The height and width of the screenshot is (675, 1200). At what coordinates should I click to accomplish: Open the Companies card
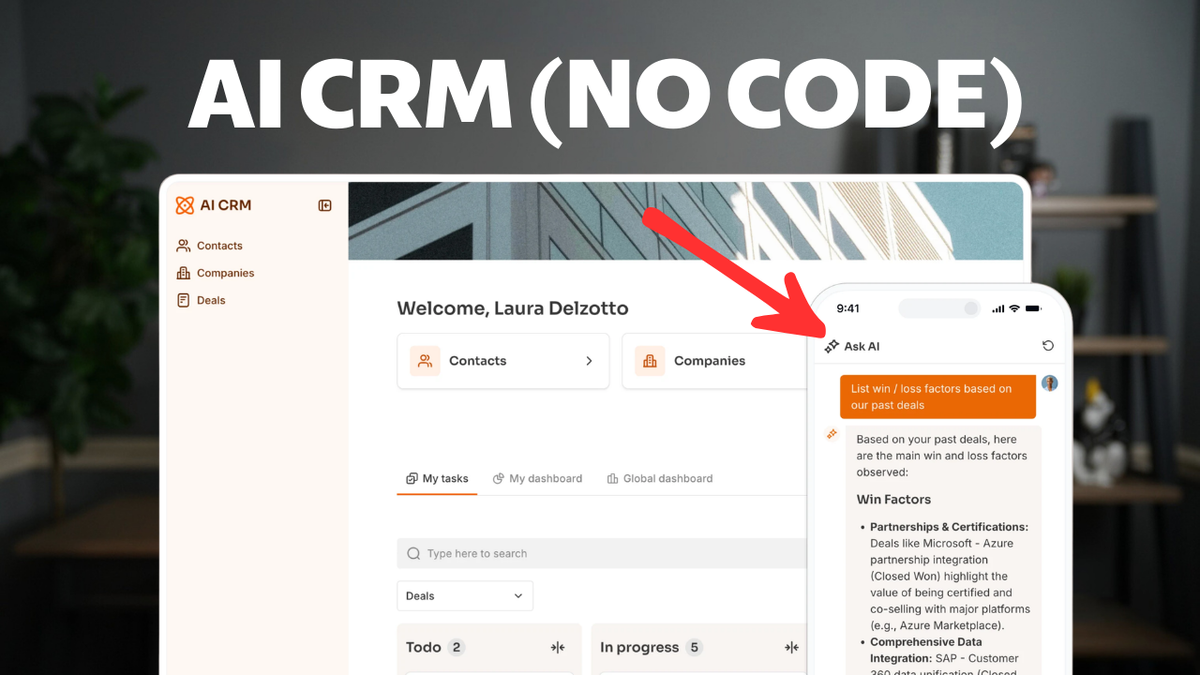(x=714, y=361)
